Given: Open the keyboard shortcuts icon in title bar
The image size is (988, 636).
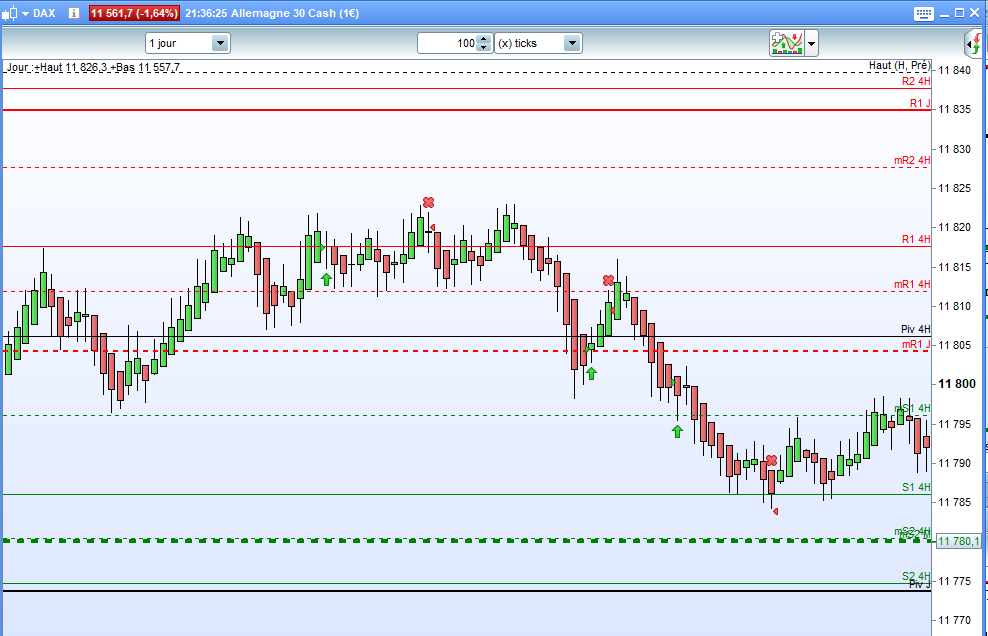Looking at the screenshot, I should coord(923,13).
